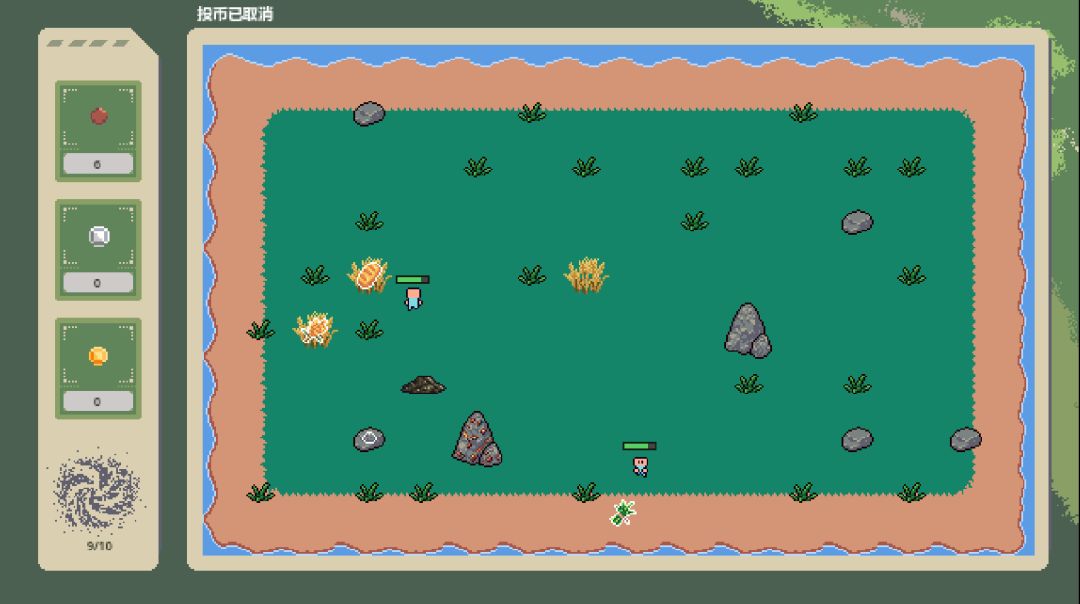Harvest the plain golden wheat mid-field

click(x=586, y=275)
